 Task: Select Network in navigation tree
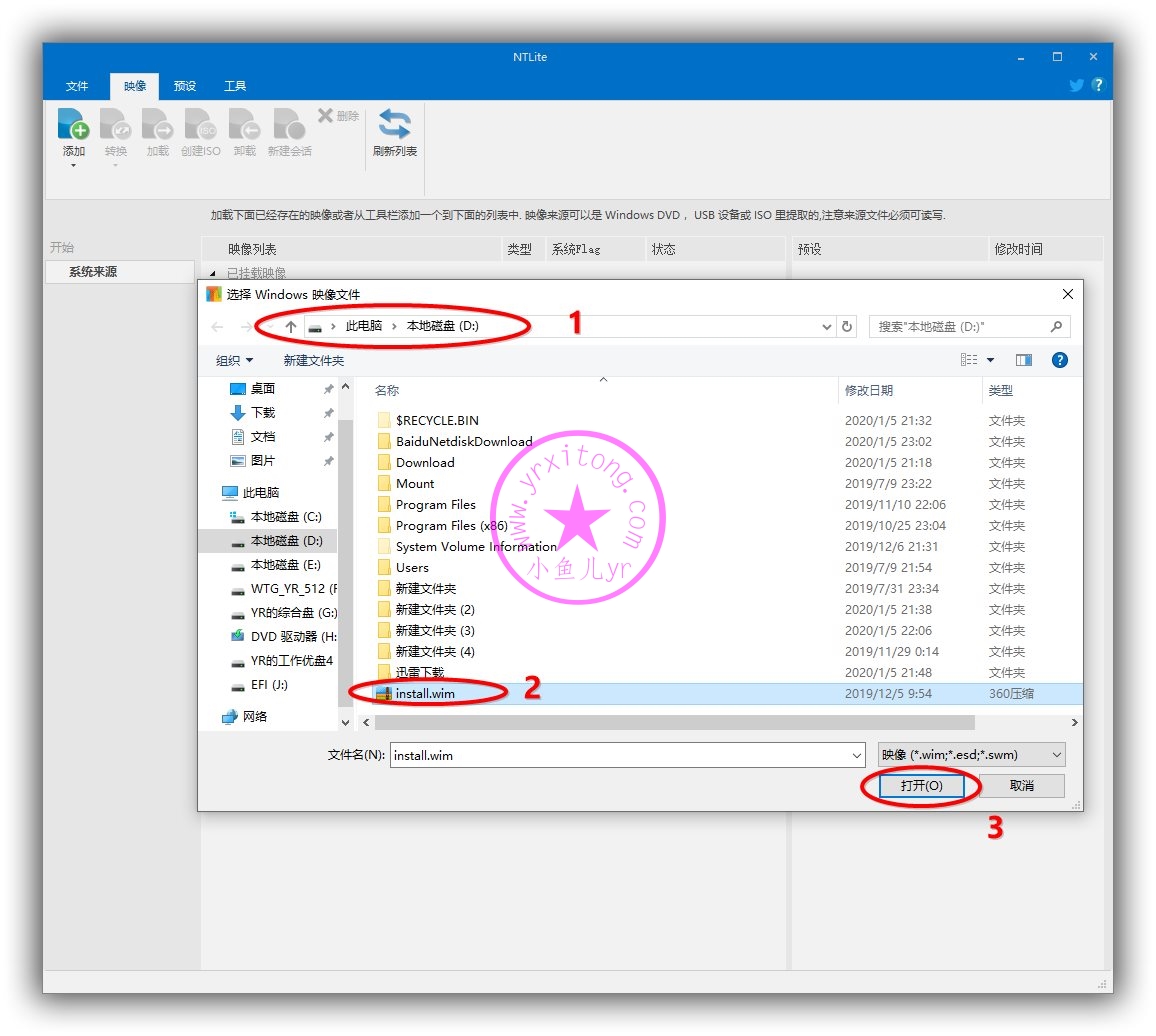[x=245, y=717]
